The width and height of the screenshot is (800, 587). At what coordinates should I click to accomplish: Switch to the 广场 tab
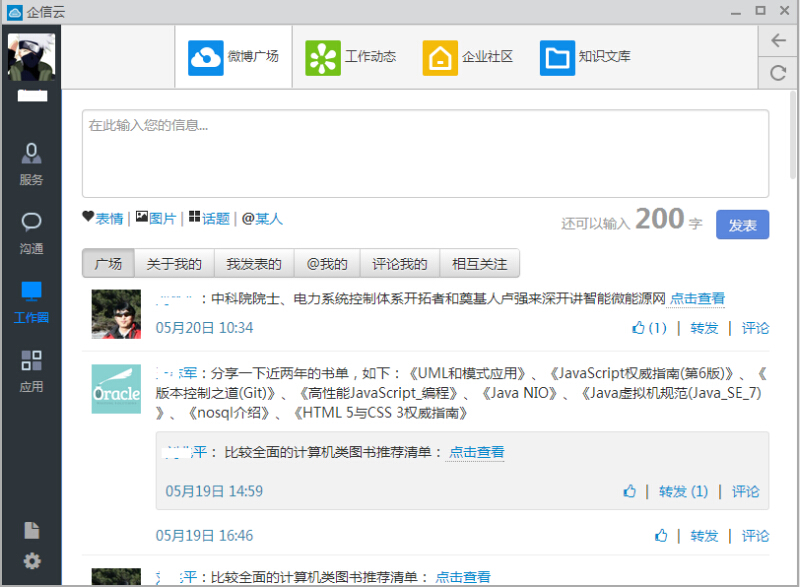(x=108, y=263)
